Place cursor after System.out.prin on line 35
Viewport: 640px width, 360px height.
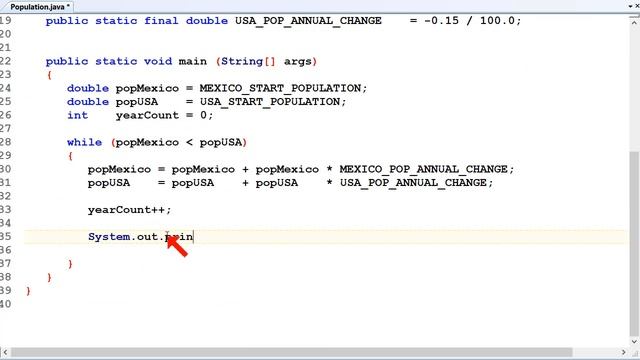coord(193,237)
